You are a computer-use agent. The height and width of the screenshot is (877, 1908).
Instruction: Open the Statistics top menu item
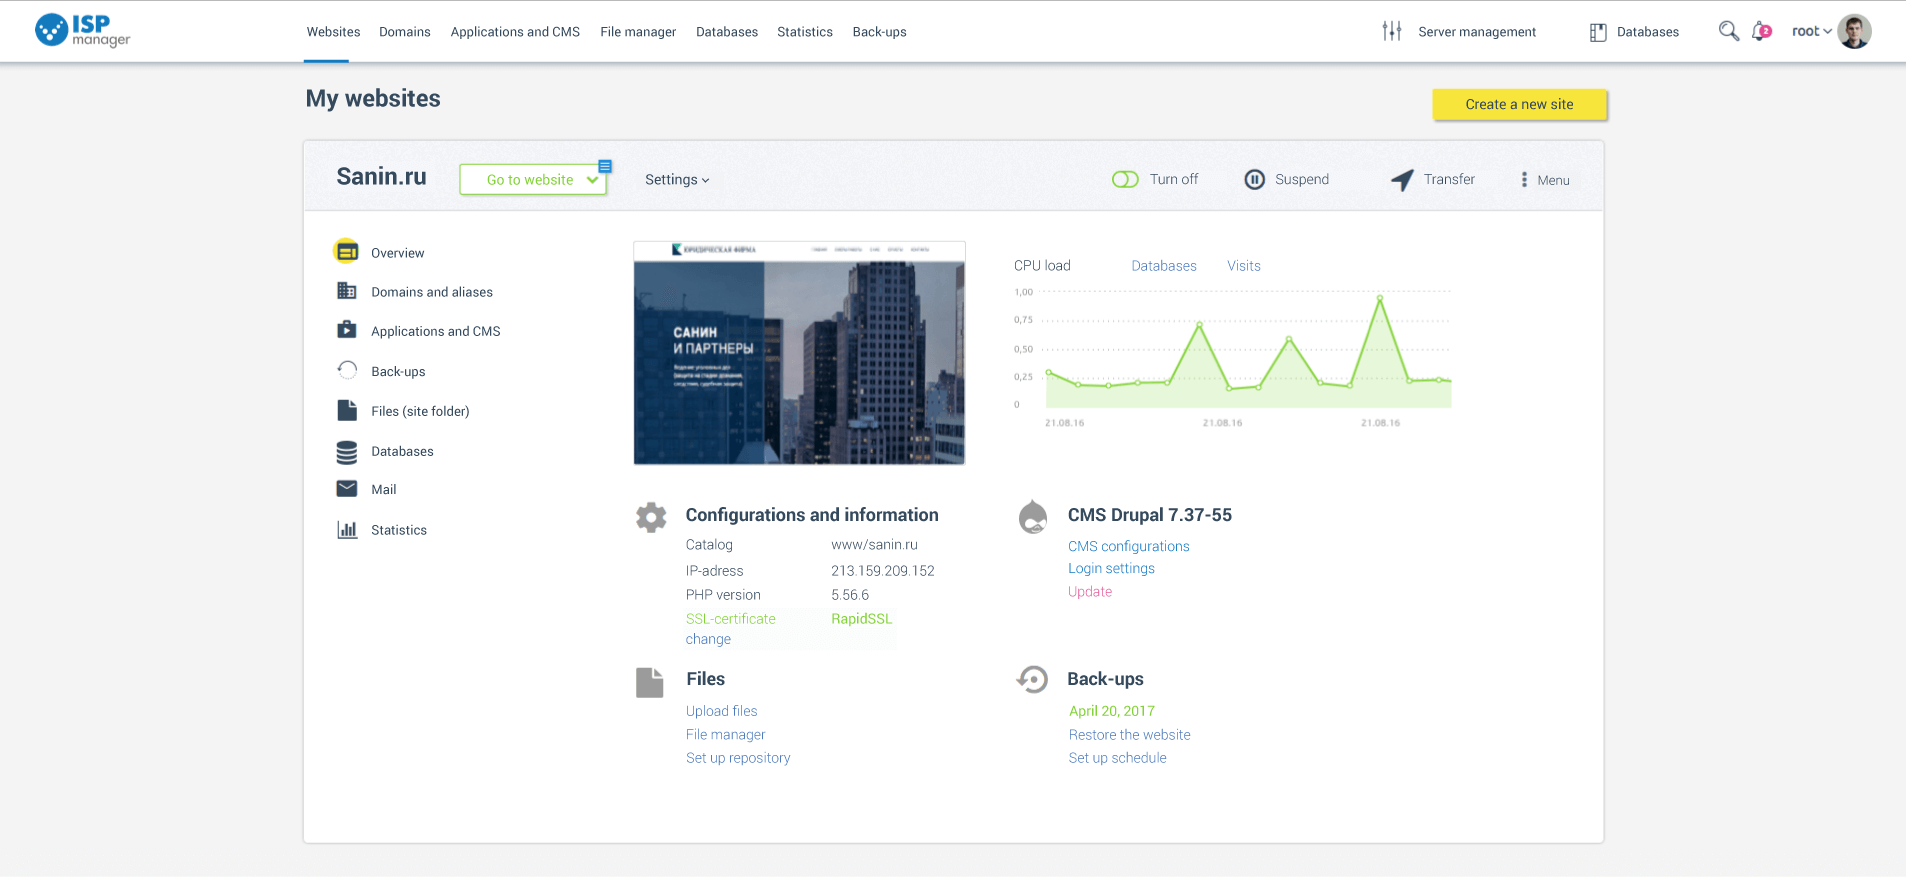pyautogui.click(x=805, y=32)
